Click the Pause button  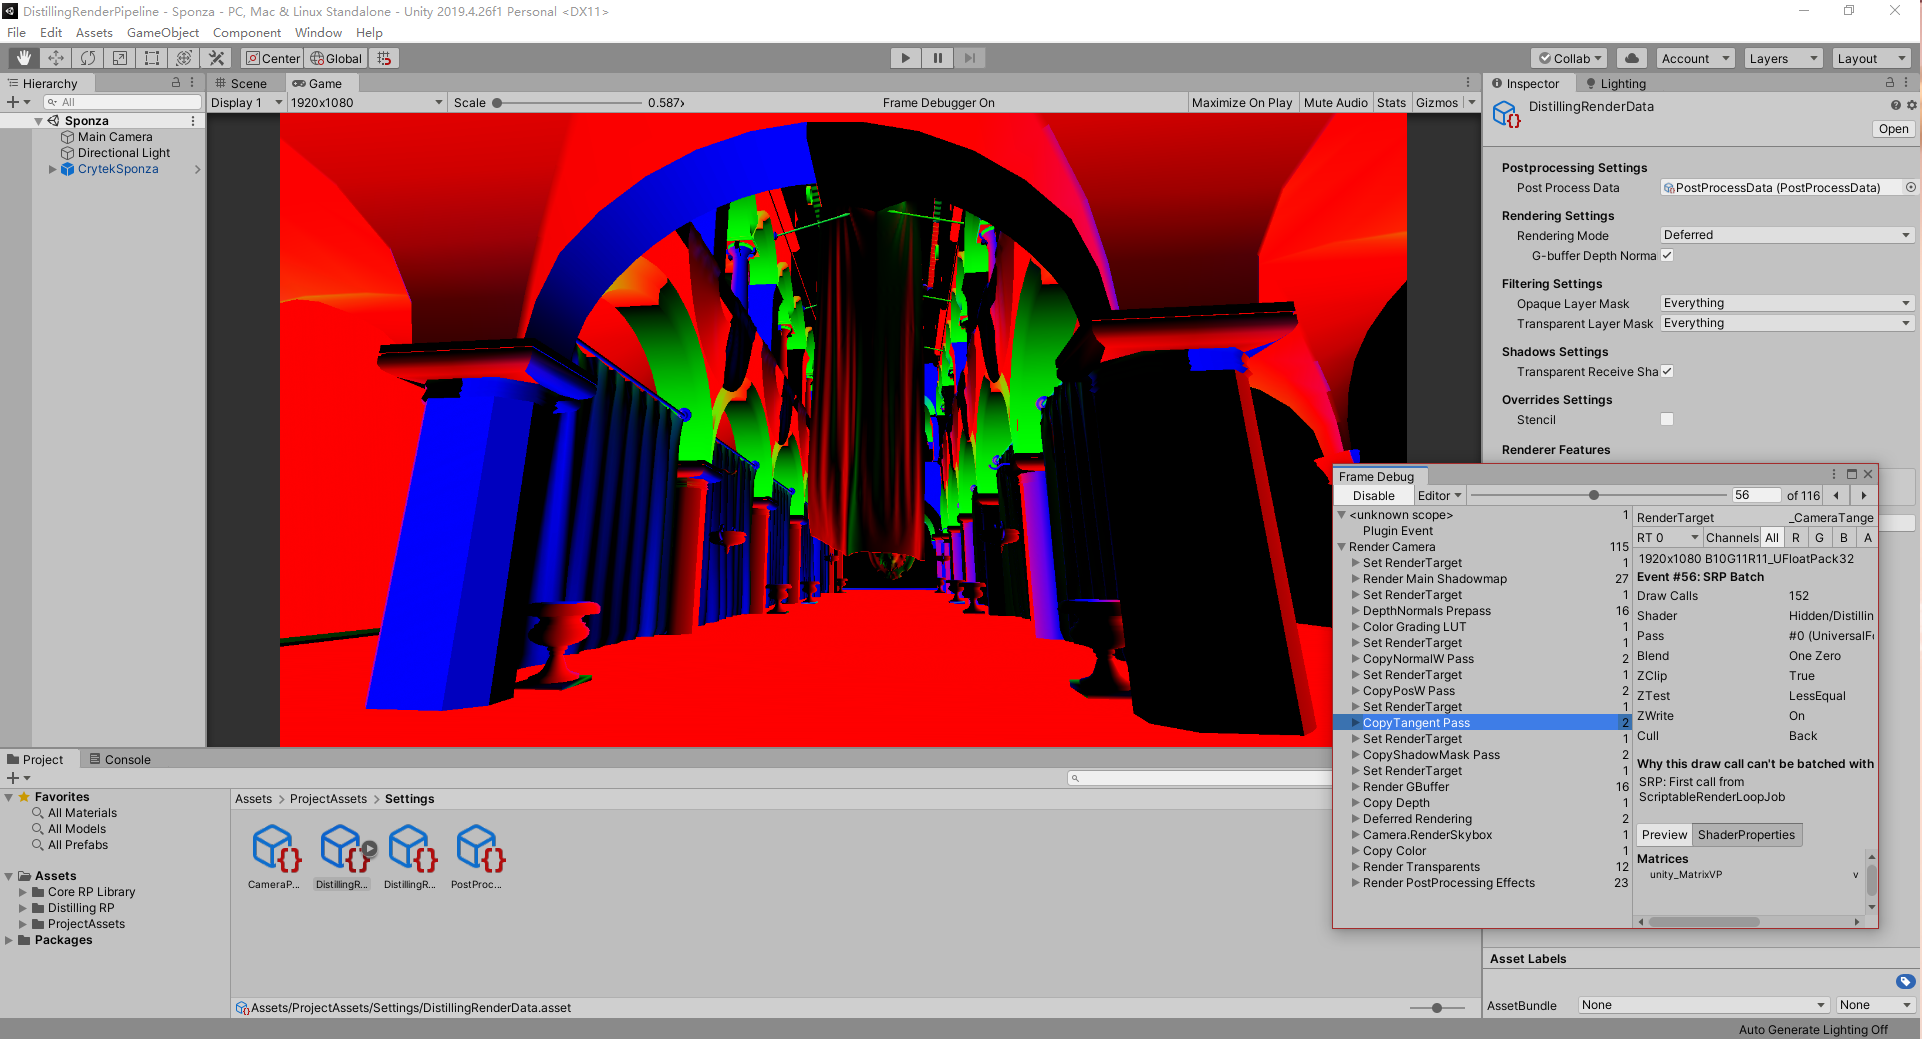[937, 58]
